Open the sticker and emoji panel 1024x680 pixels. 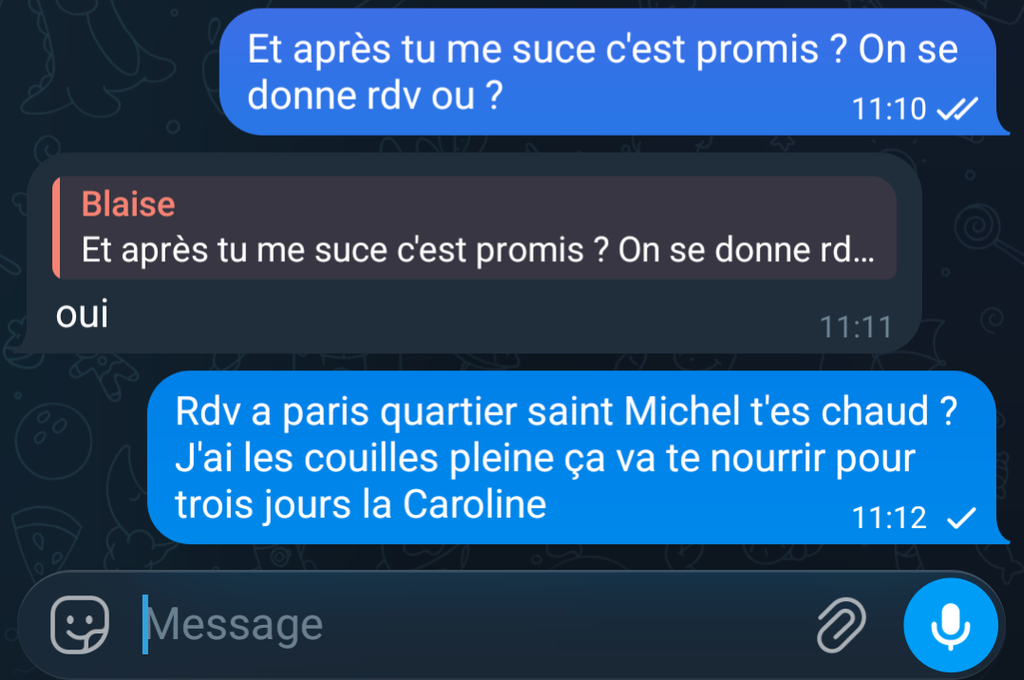click(x=80, y=624)
